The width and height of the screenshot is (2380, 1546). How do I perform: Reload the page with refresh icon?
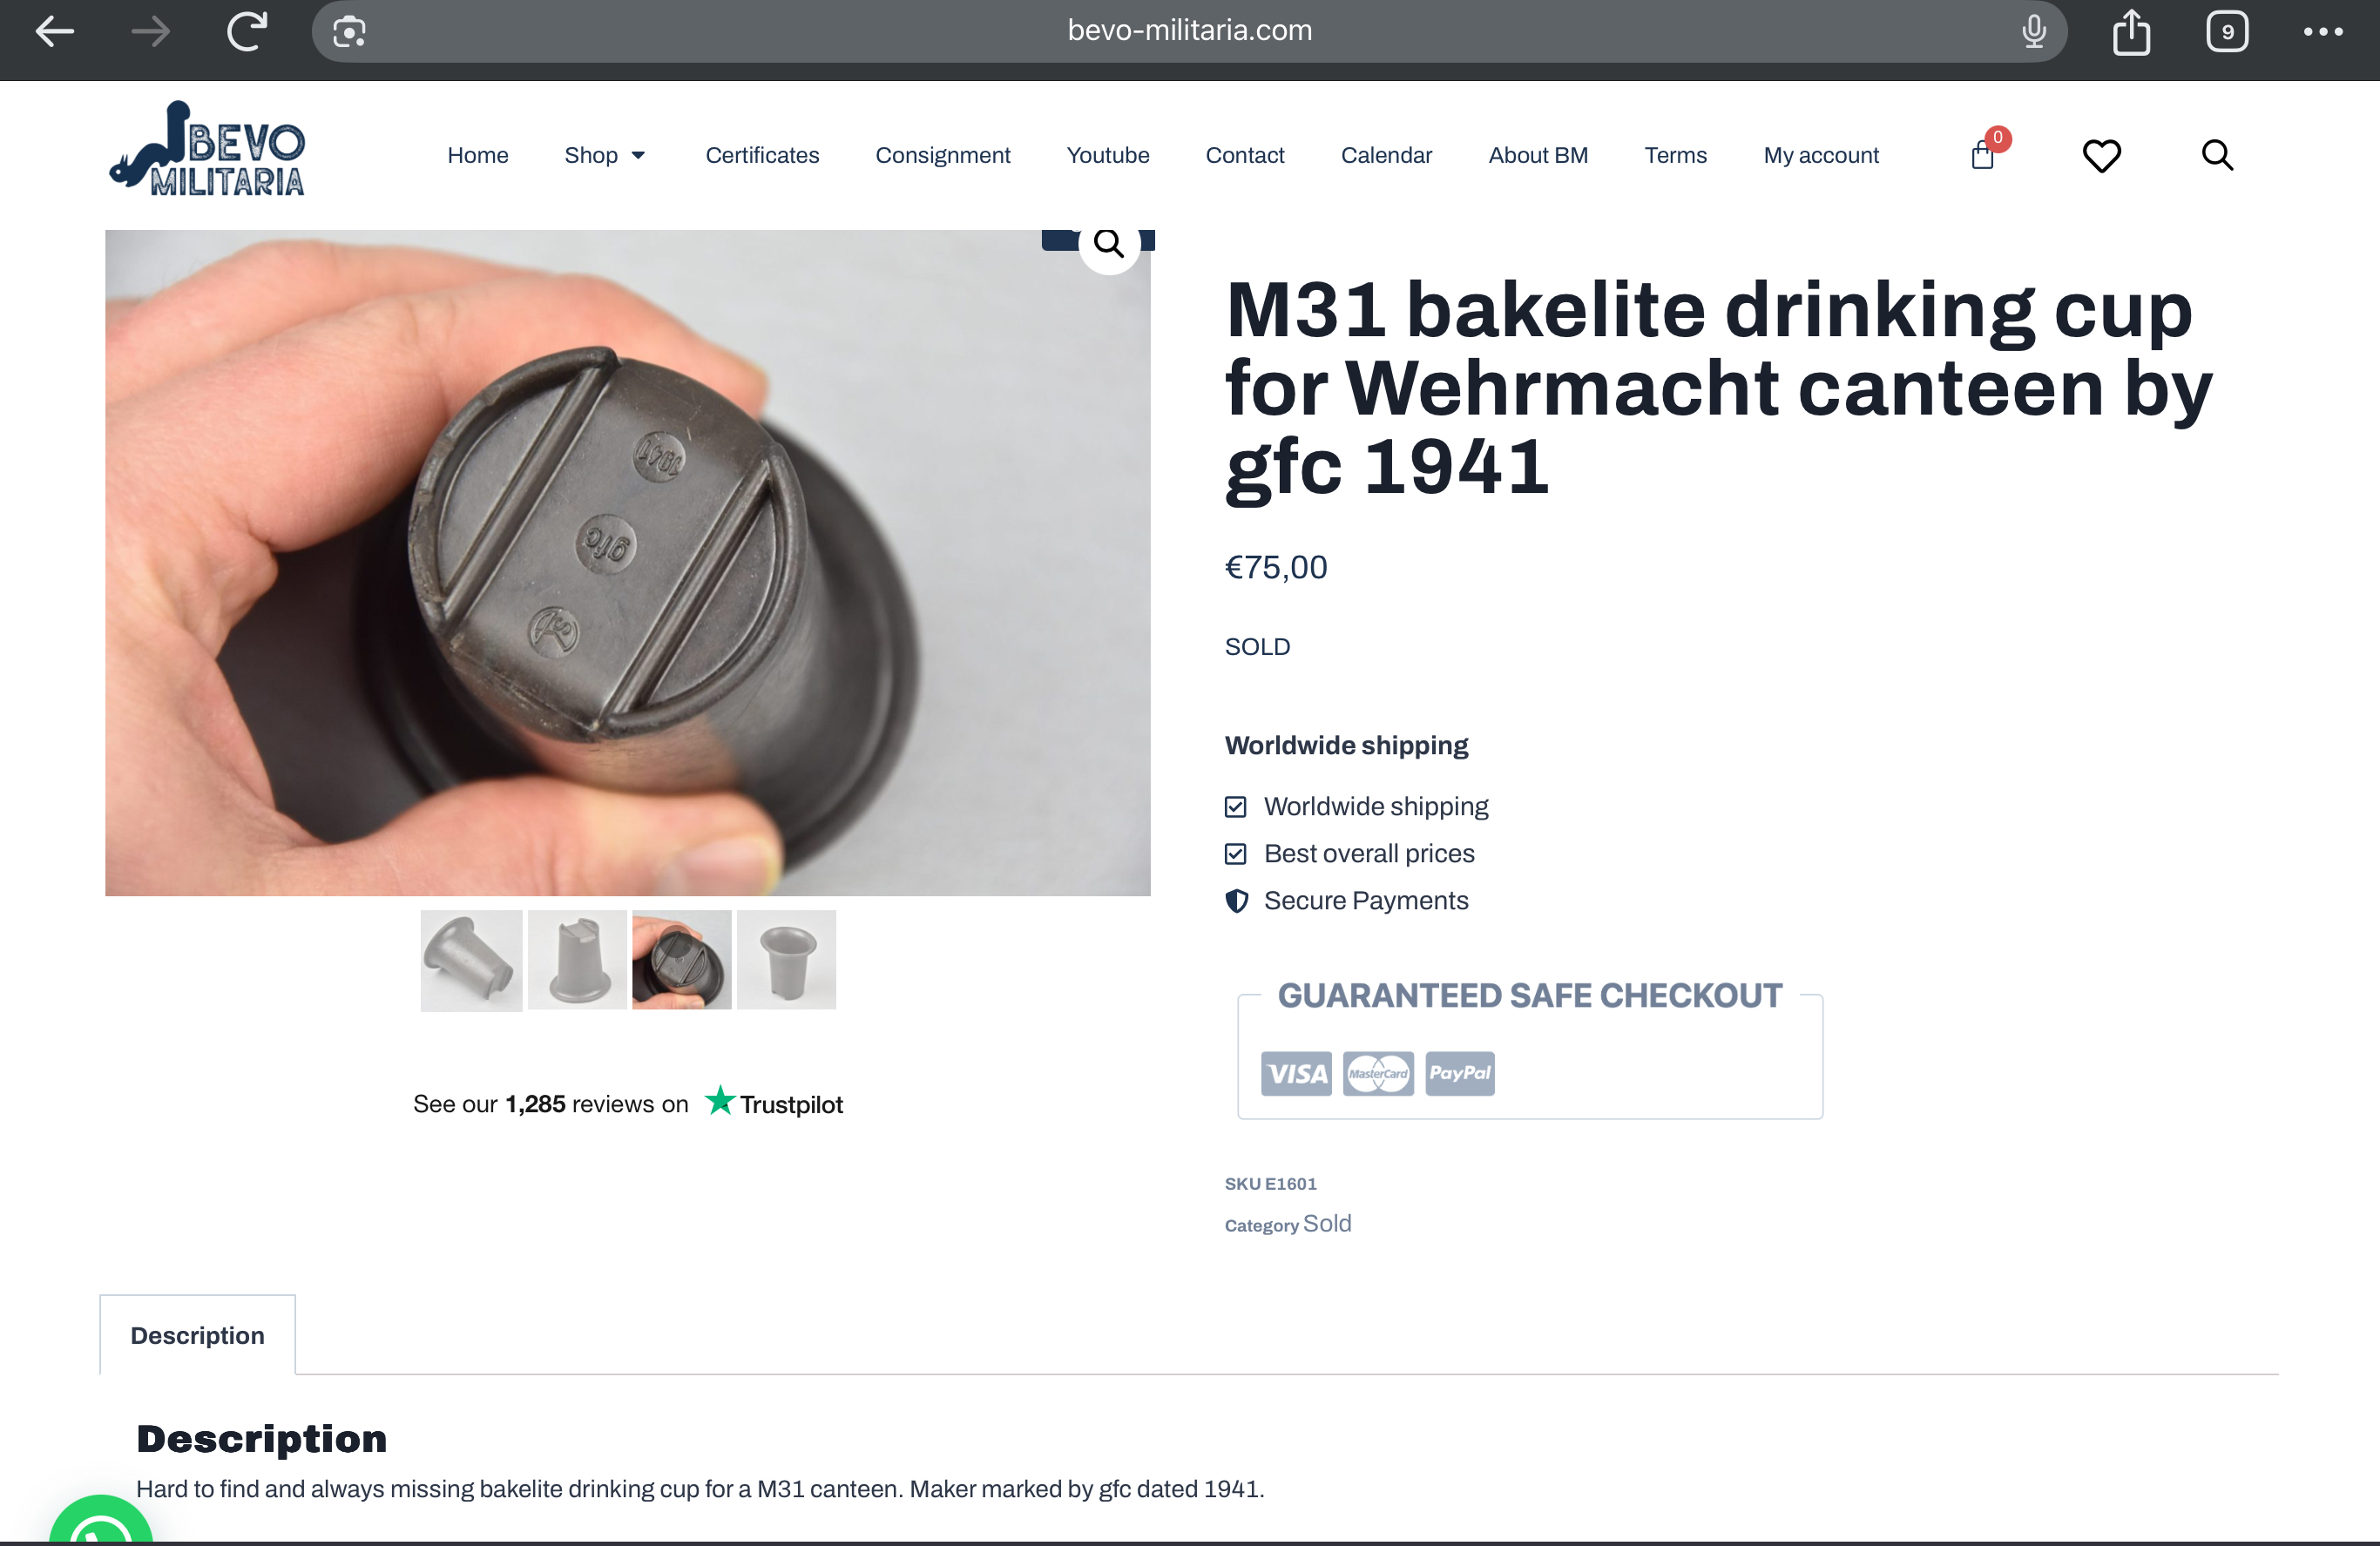tap(246, 31)
